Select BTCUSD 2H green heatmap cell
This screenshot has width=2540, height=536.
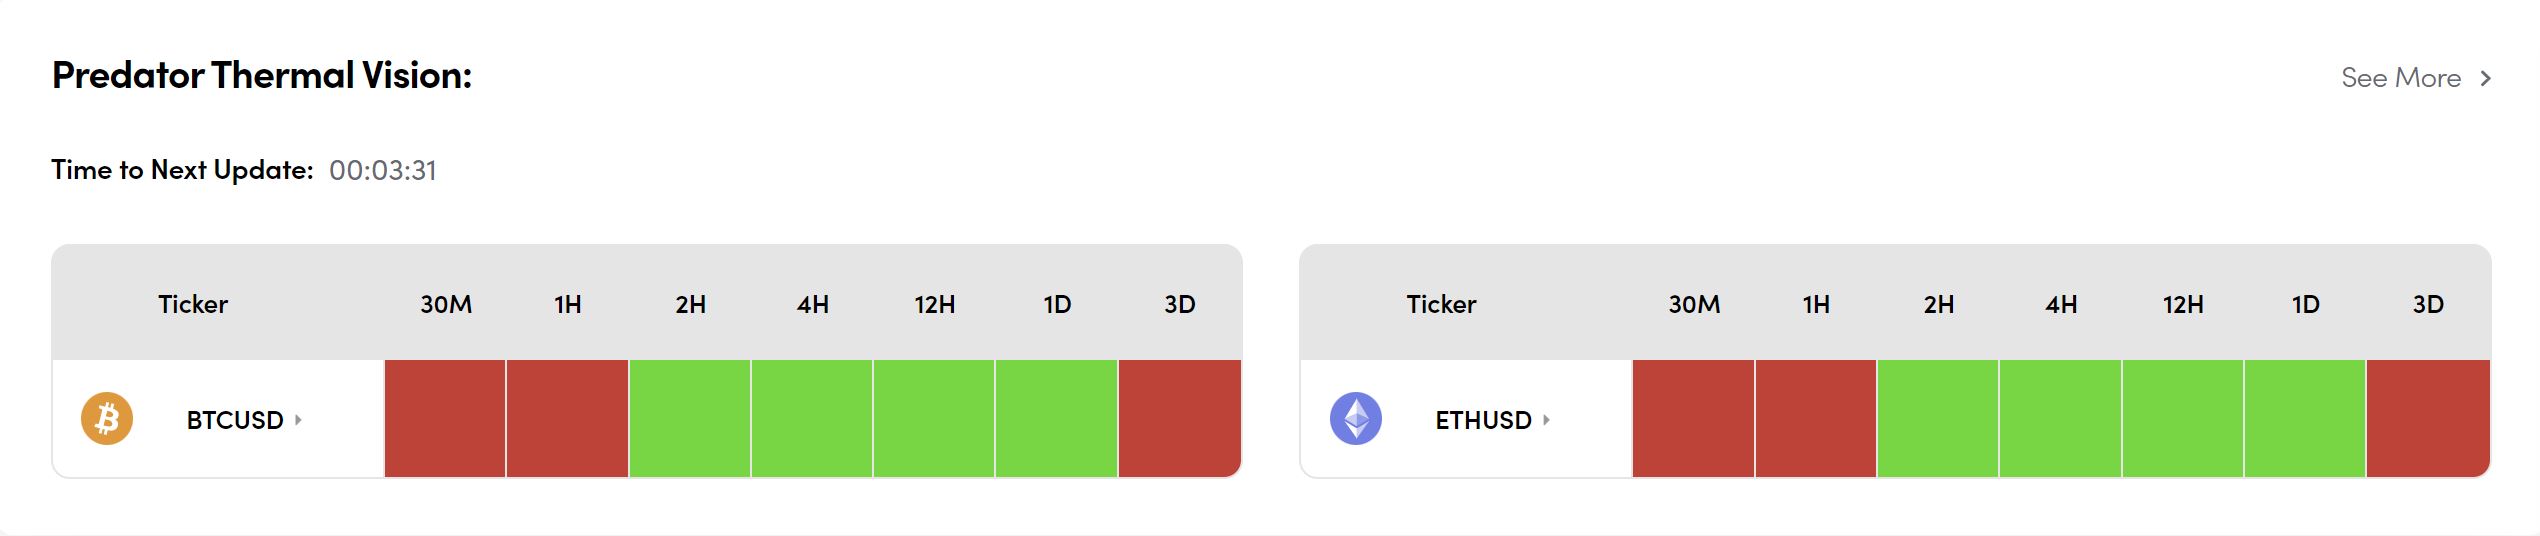[x=690, y=418]
